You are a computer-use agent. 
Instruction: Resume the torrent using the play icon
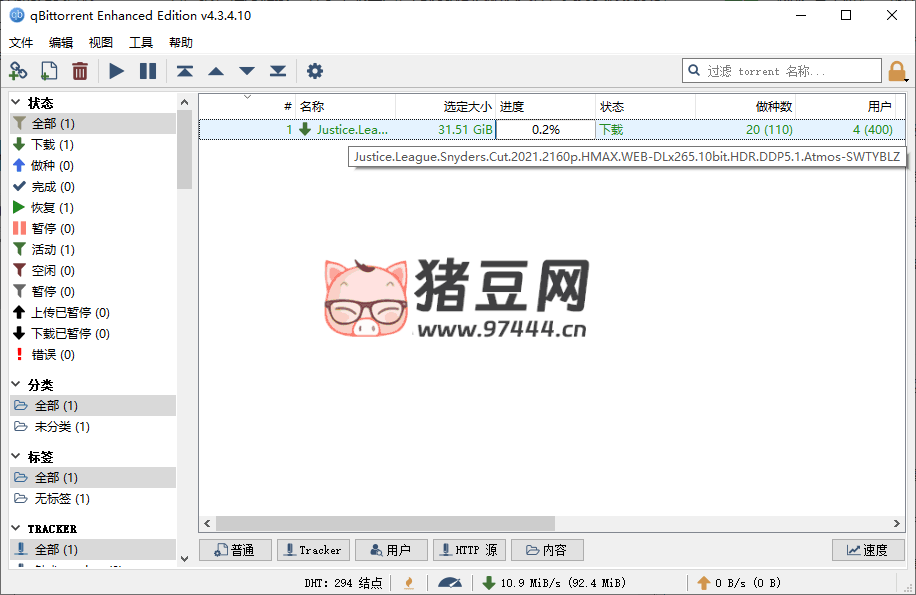tap(116, 71)
